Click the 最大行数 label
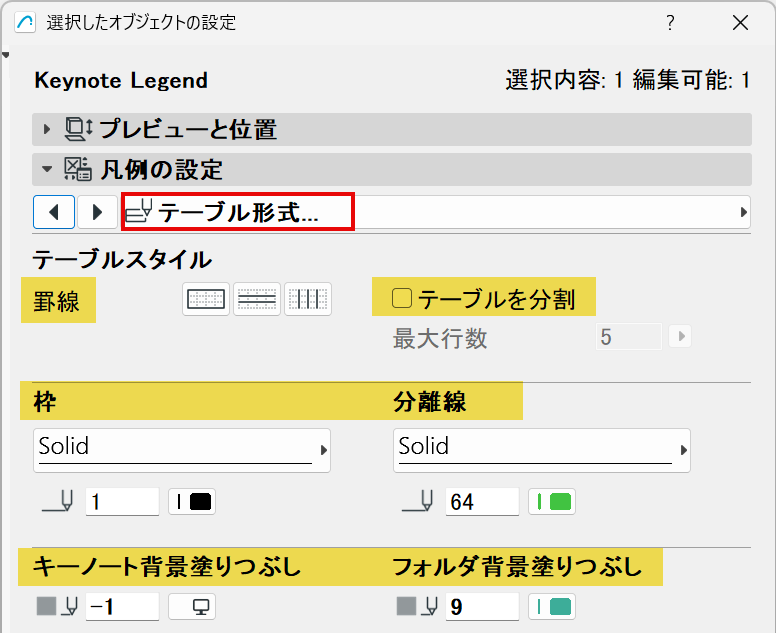 click(x=440, y=339)
